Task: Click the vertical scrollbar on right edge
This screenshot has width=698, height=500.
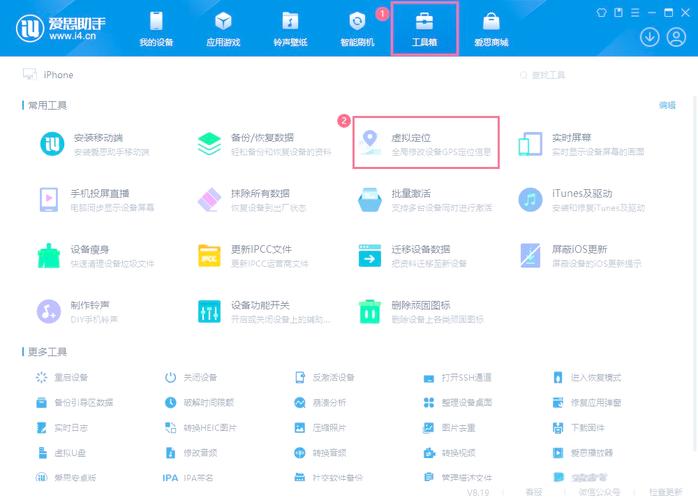Action: coord(695,272)
